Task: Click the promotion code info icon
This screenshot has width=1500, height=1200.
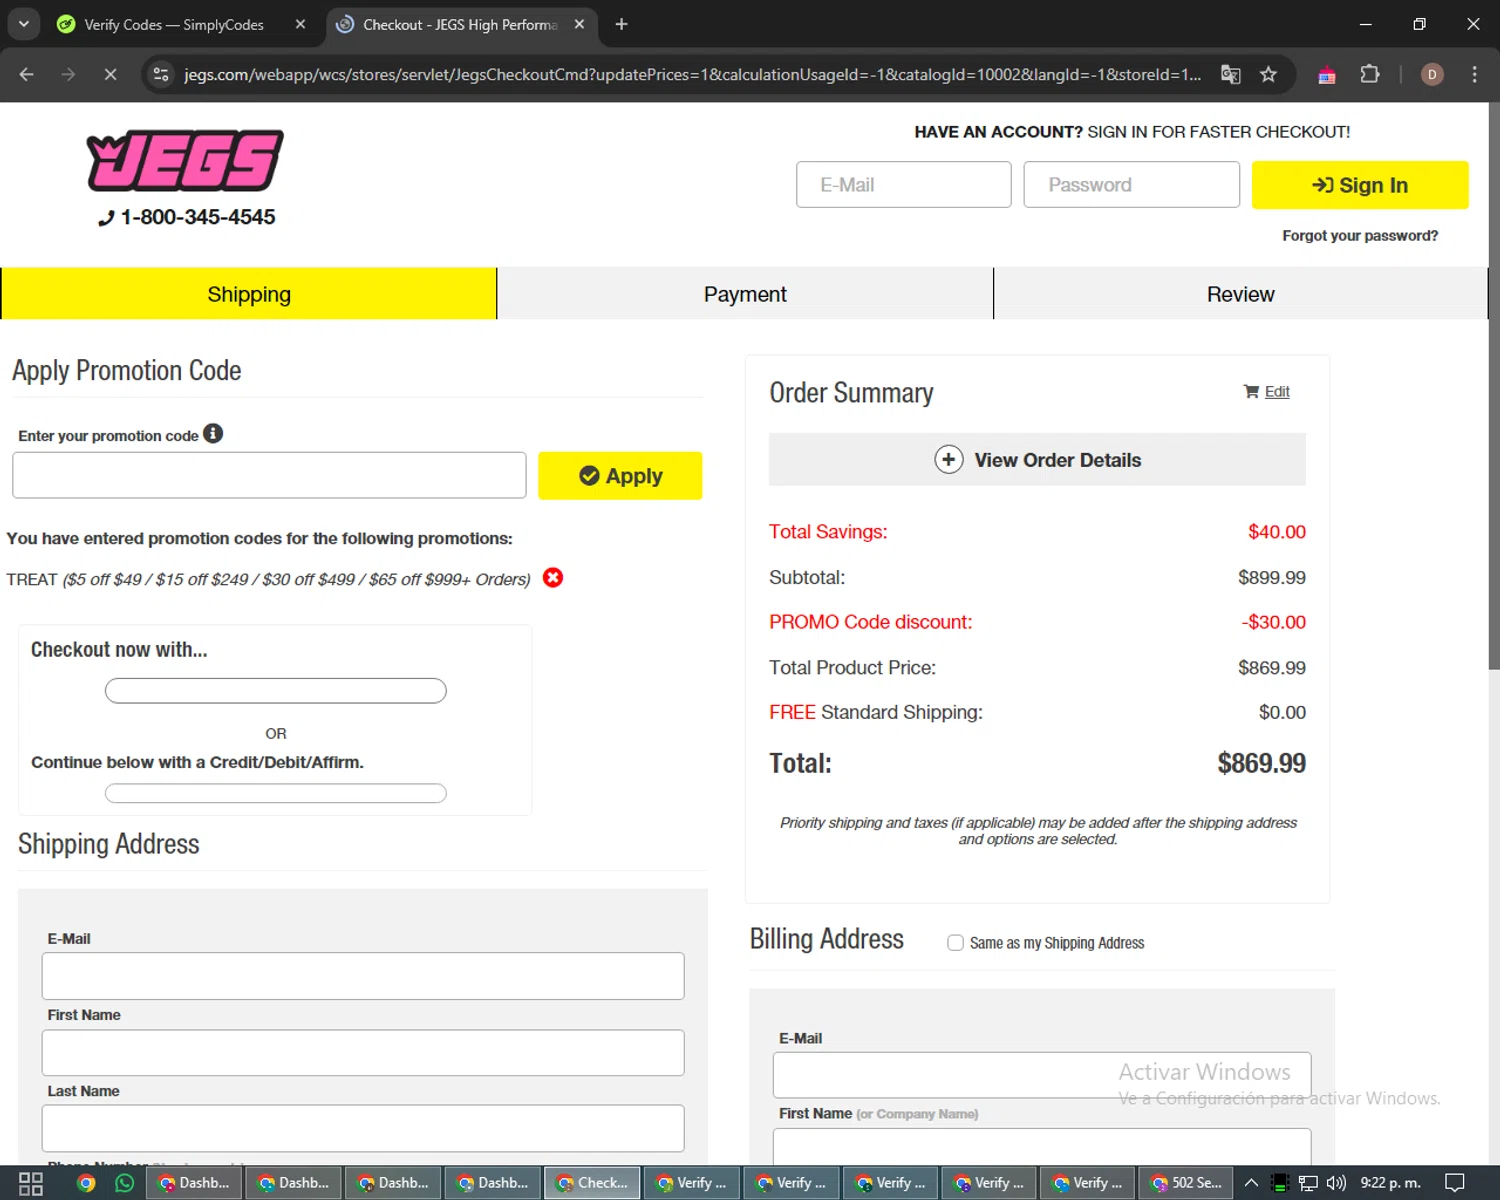Action: tap(213, 433)
